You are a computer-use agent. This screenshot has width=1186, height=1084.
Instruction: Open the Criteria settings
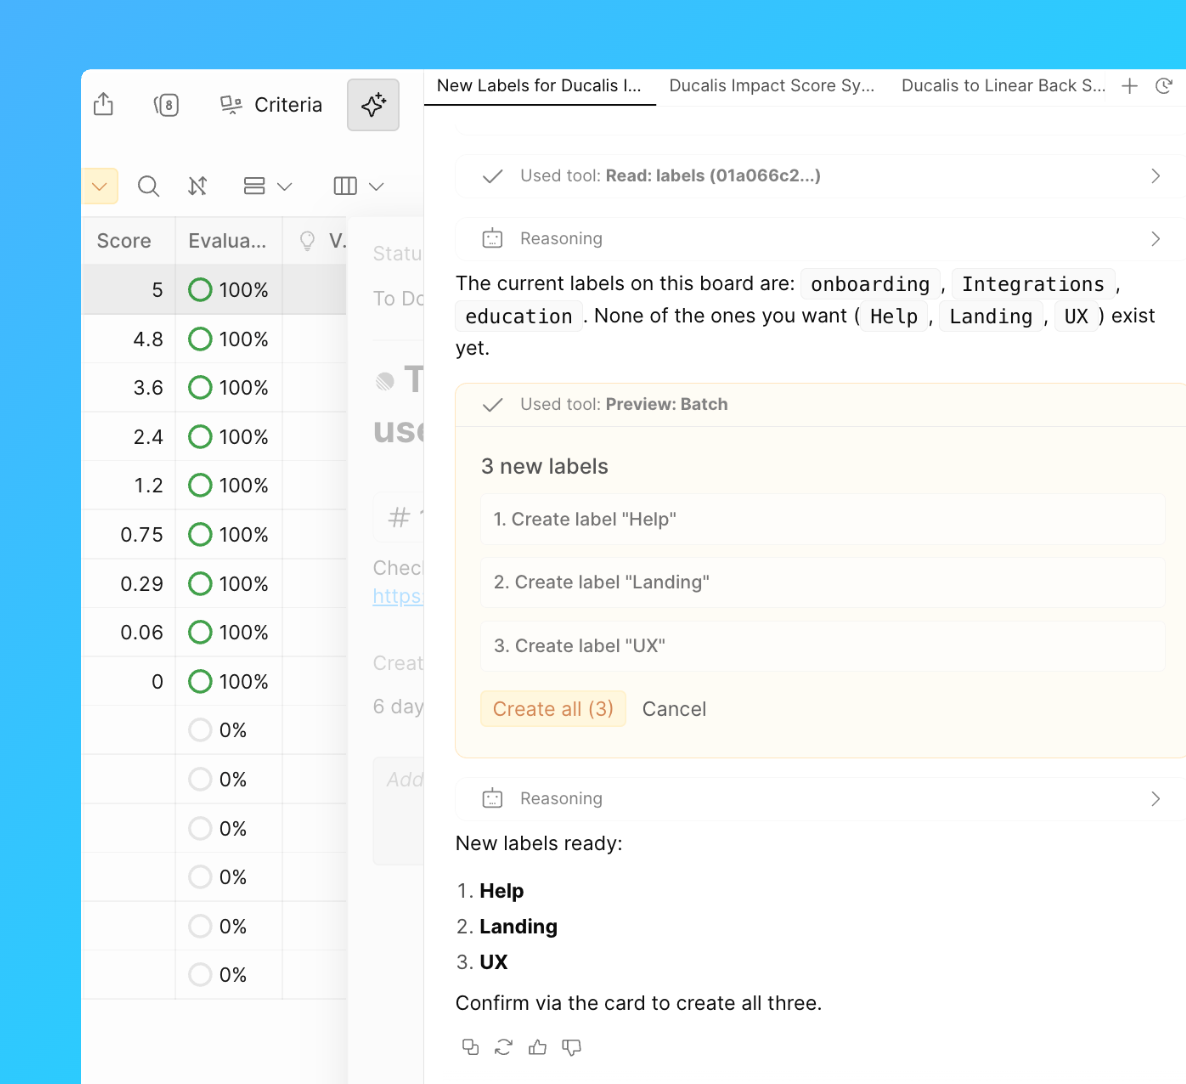[x=271, y=104]
